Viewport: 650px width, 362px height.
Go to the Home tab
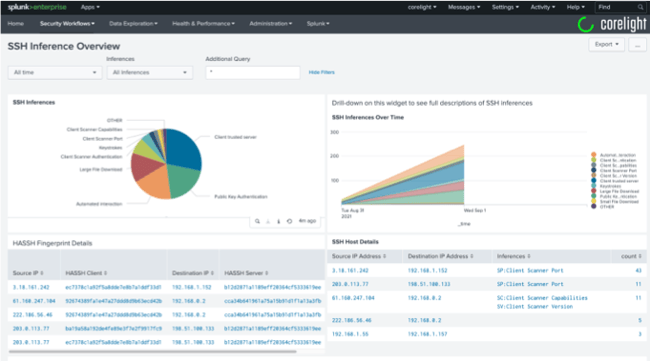(16, 24)
